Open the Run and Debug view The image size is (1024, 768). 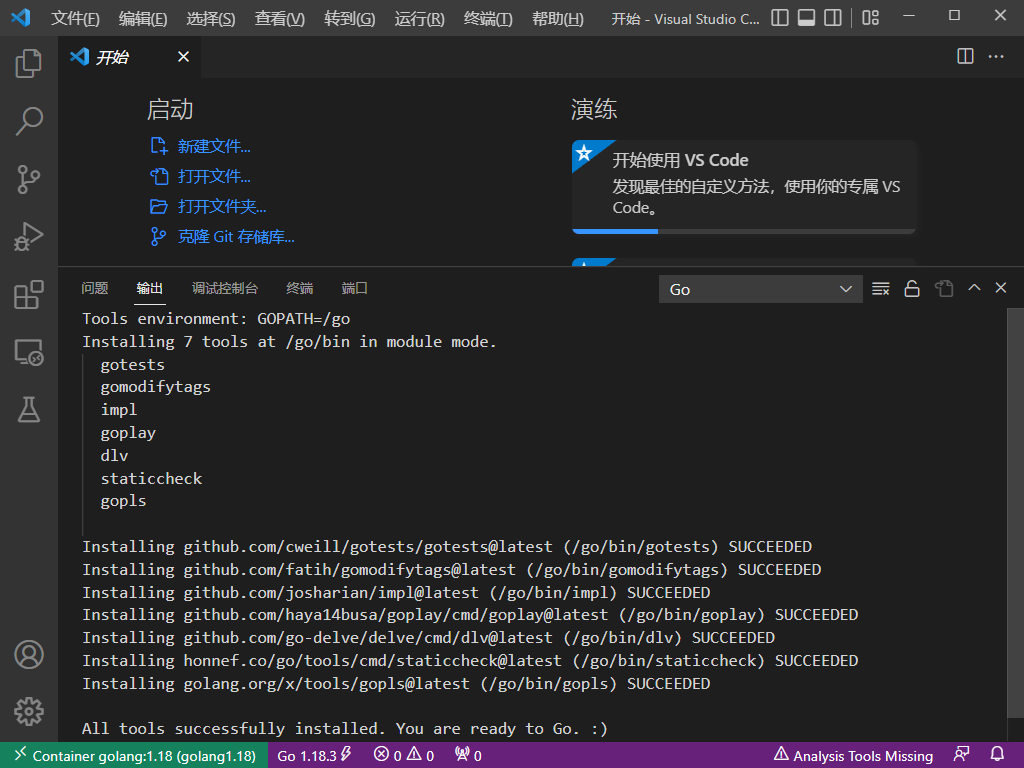click(x=29, y=236)
